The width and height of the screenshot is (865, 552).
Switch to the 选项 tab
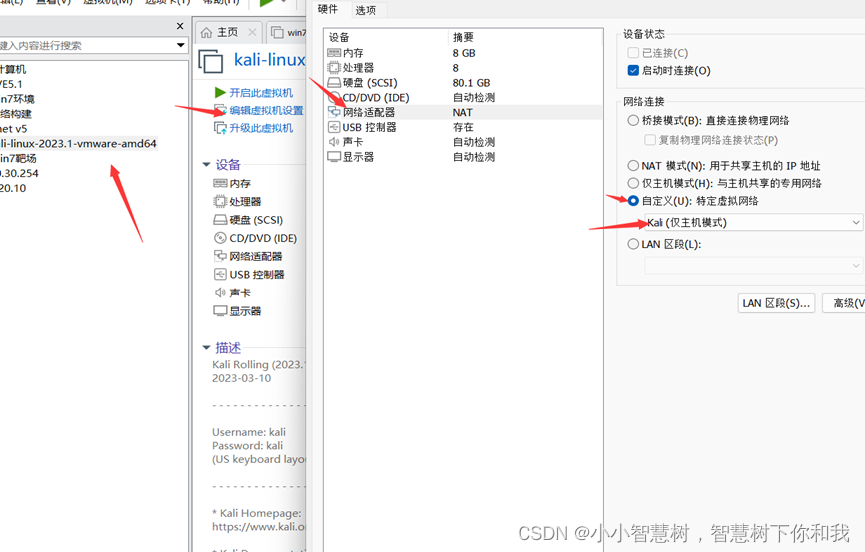pos(366,10)
